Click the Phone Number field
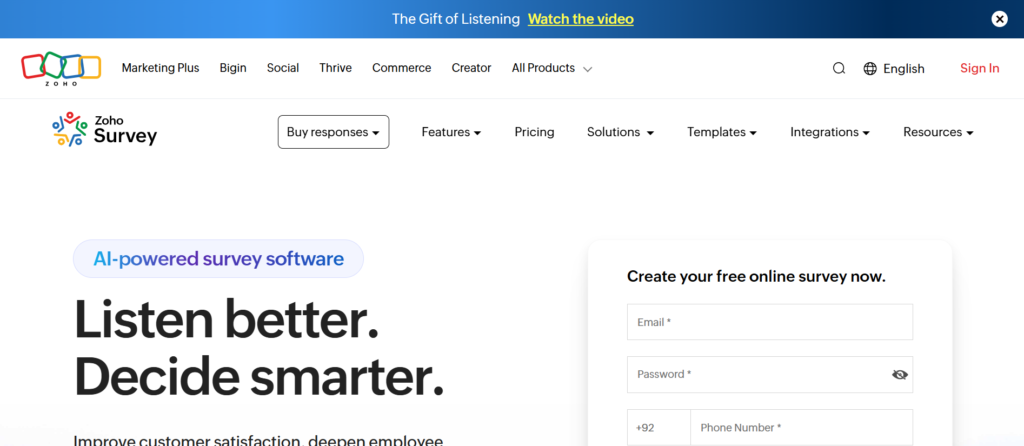 (x=800, y=428)
